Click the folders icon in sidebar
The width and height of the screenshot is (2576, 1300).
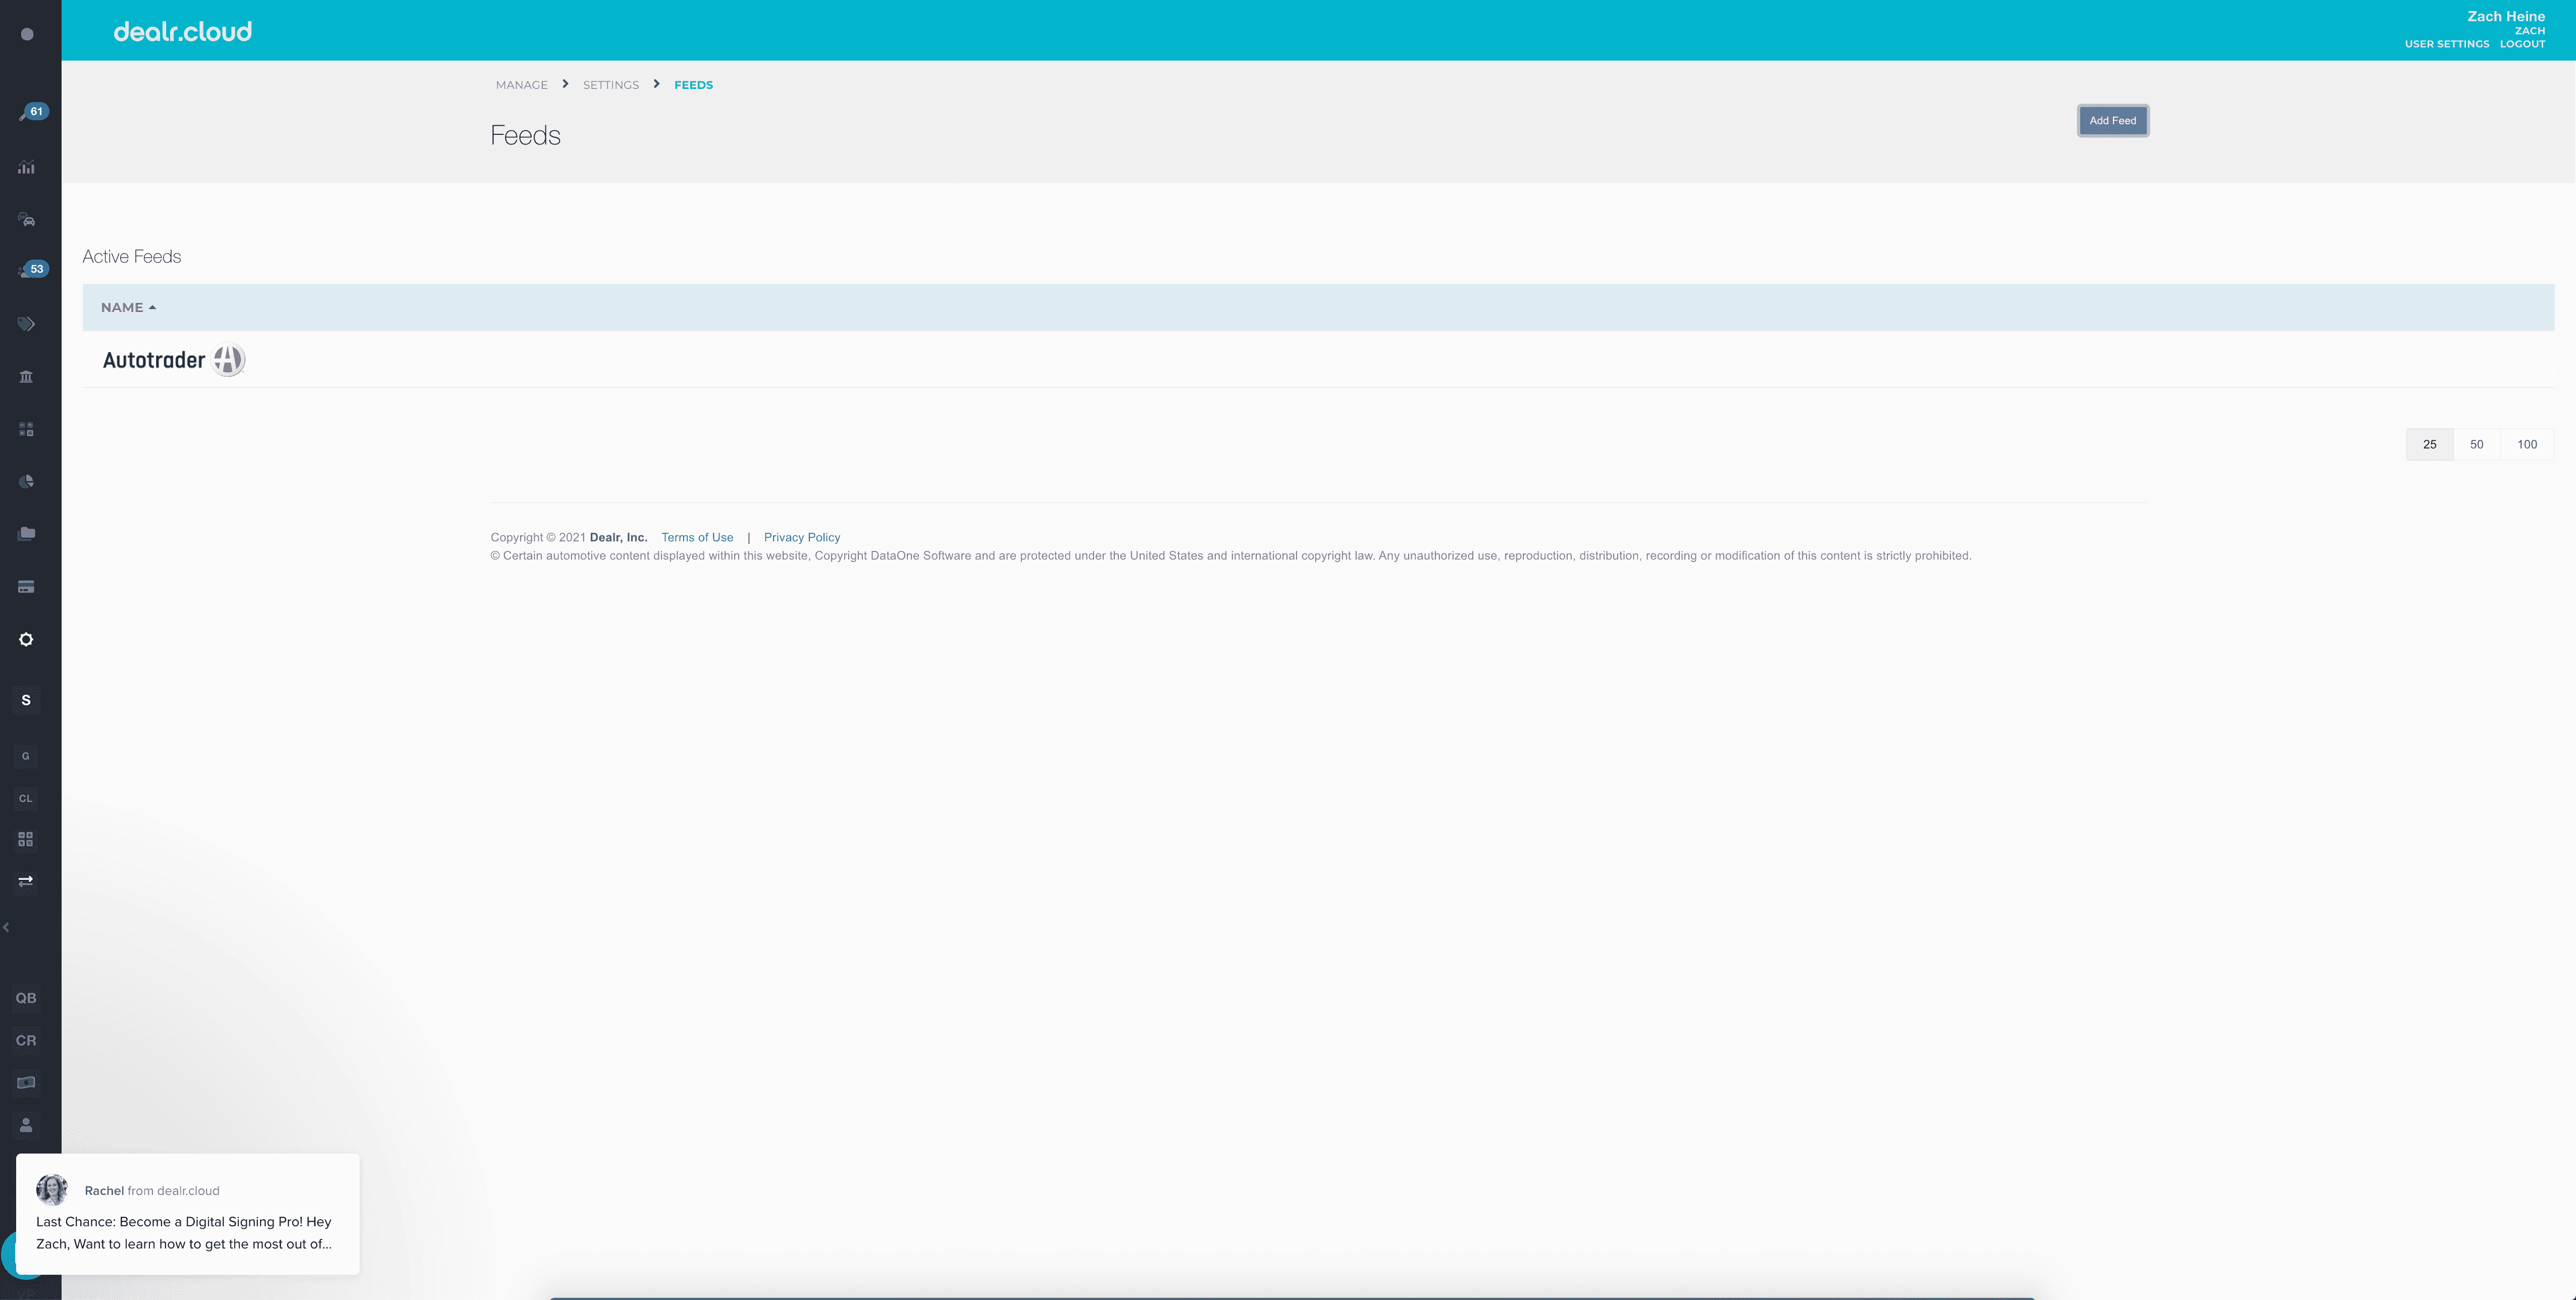click(26, 534)
